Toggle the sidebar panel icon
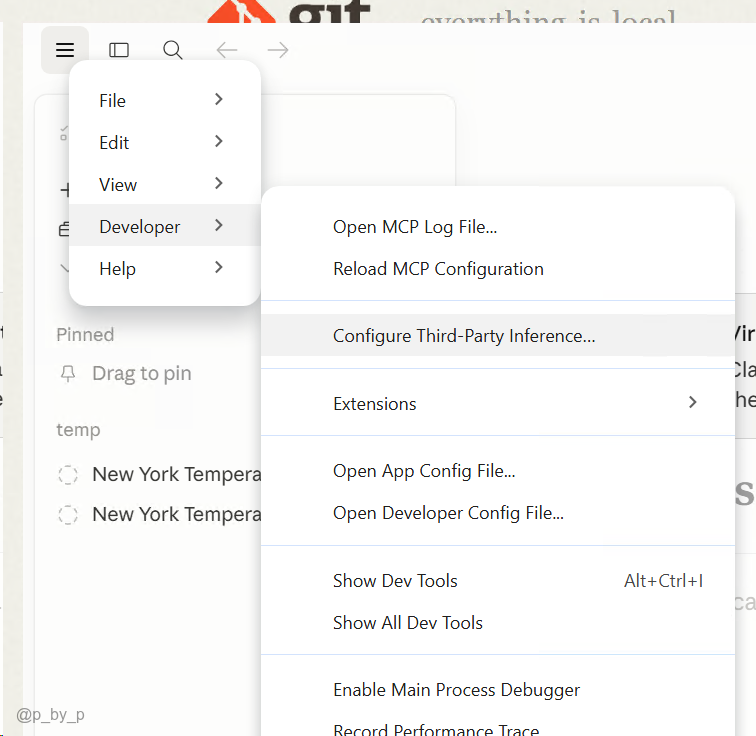 [119, 50]
